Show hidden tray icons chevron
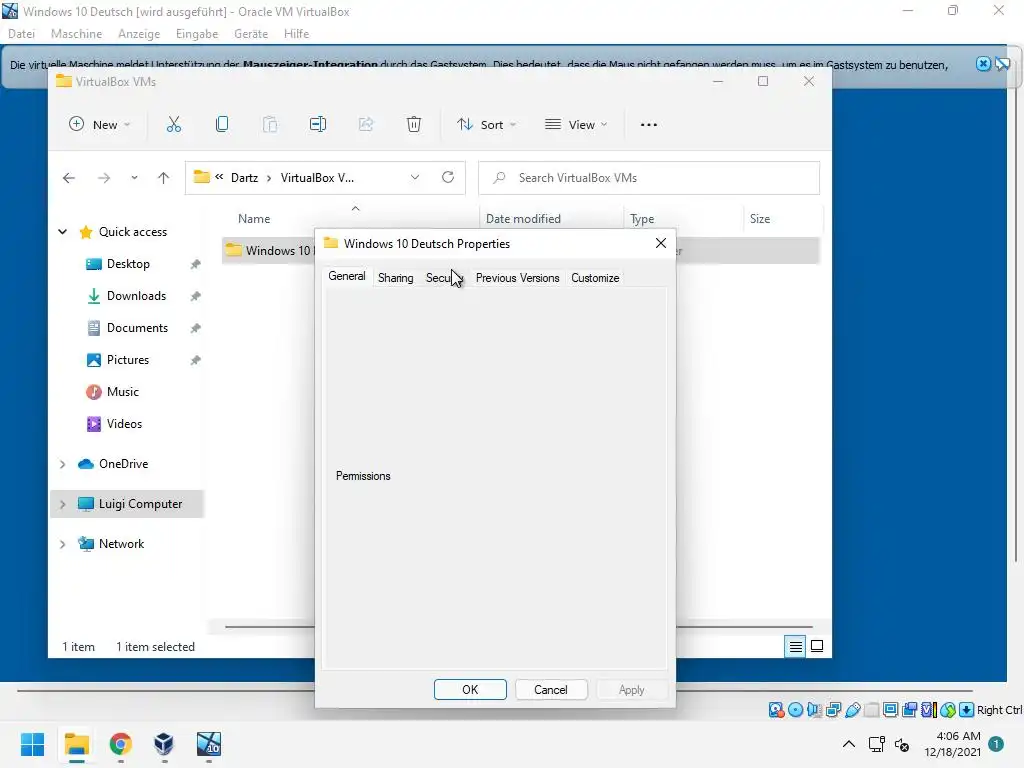 tap(849, 744)
